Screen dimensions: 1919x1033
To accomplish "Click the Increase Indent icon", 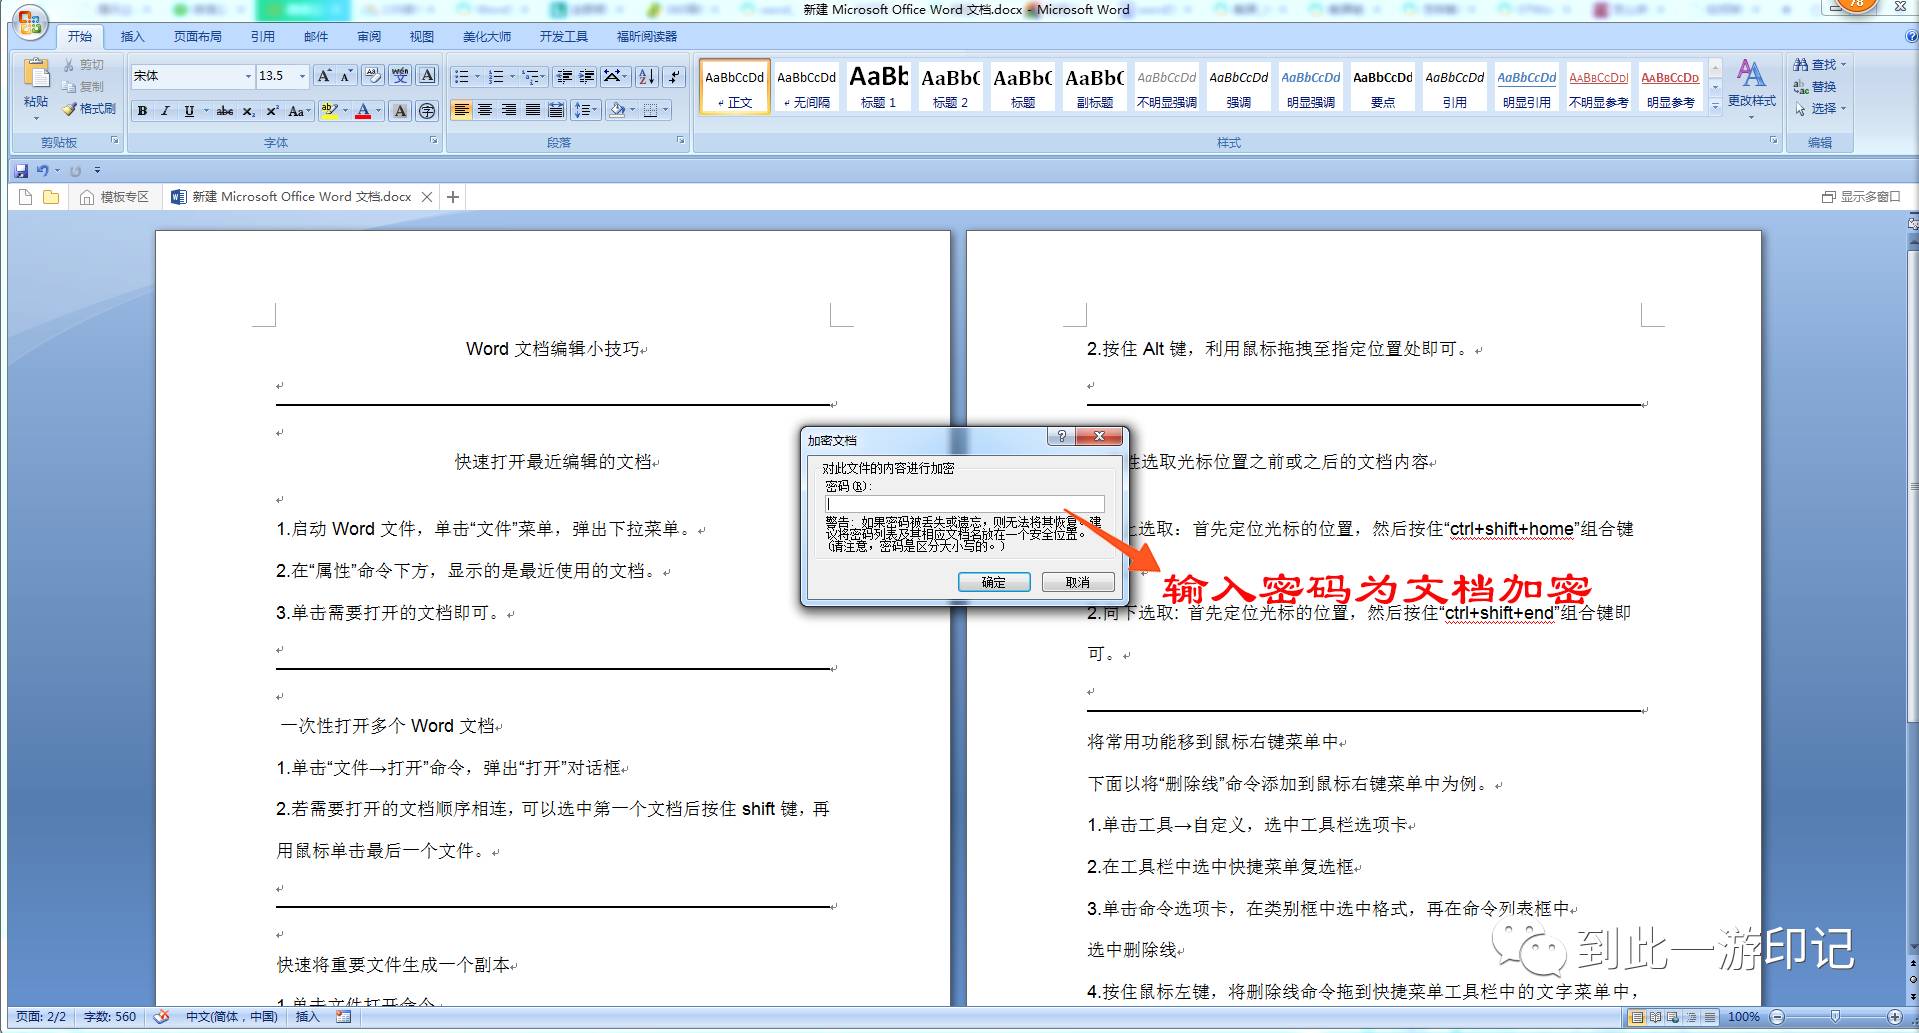I will (x=587, y=76).
